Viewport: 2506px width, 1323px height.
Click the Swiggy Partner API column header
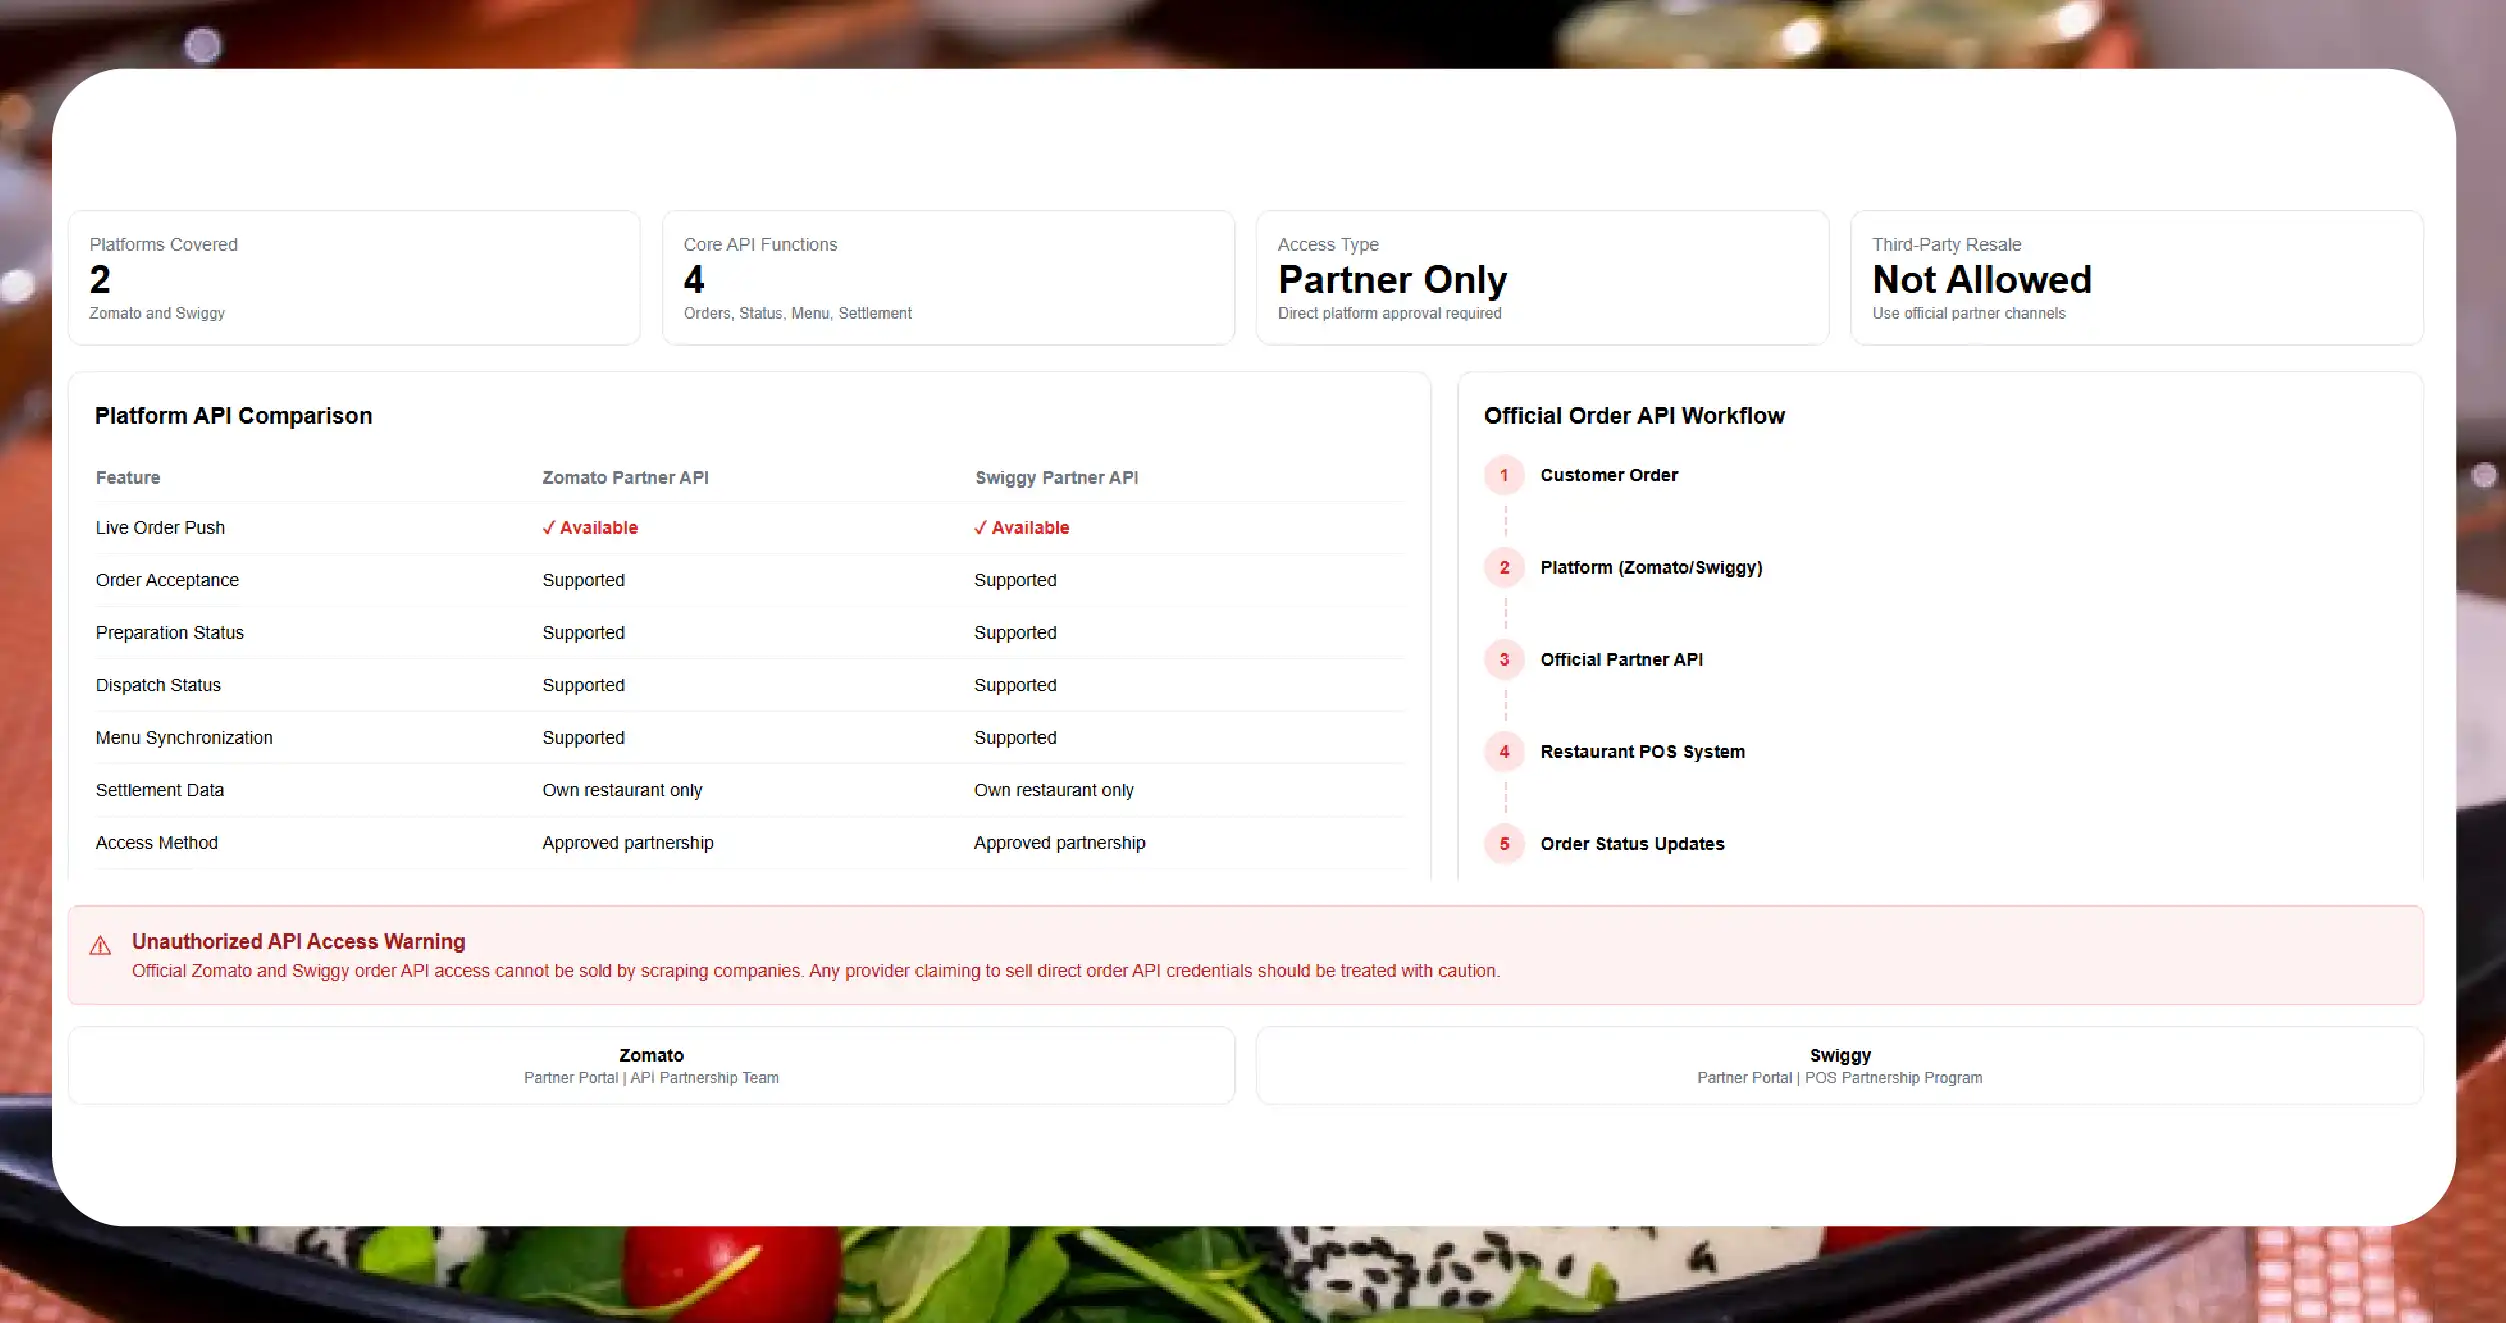click(1056, 478)
